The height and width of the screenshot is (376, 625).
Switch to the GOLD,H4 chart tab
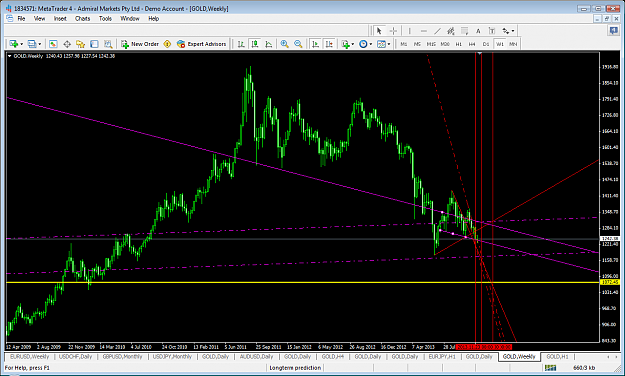(x=333, y=356)
